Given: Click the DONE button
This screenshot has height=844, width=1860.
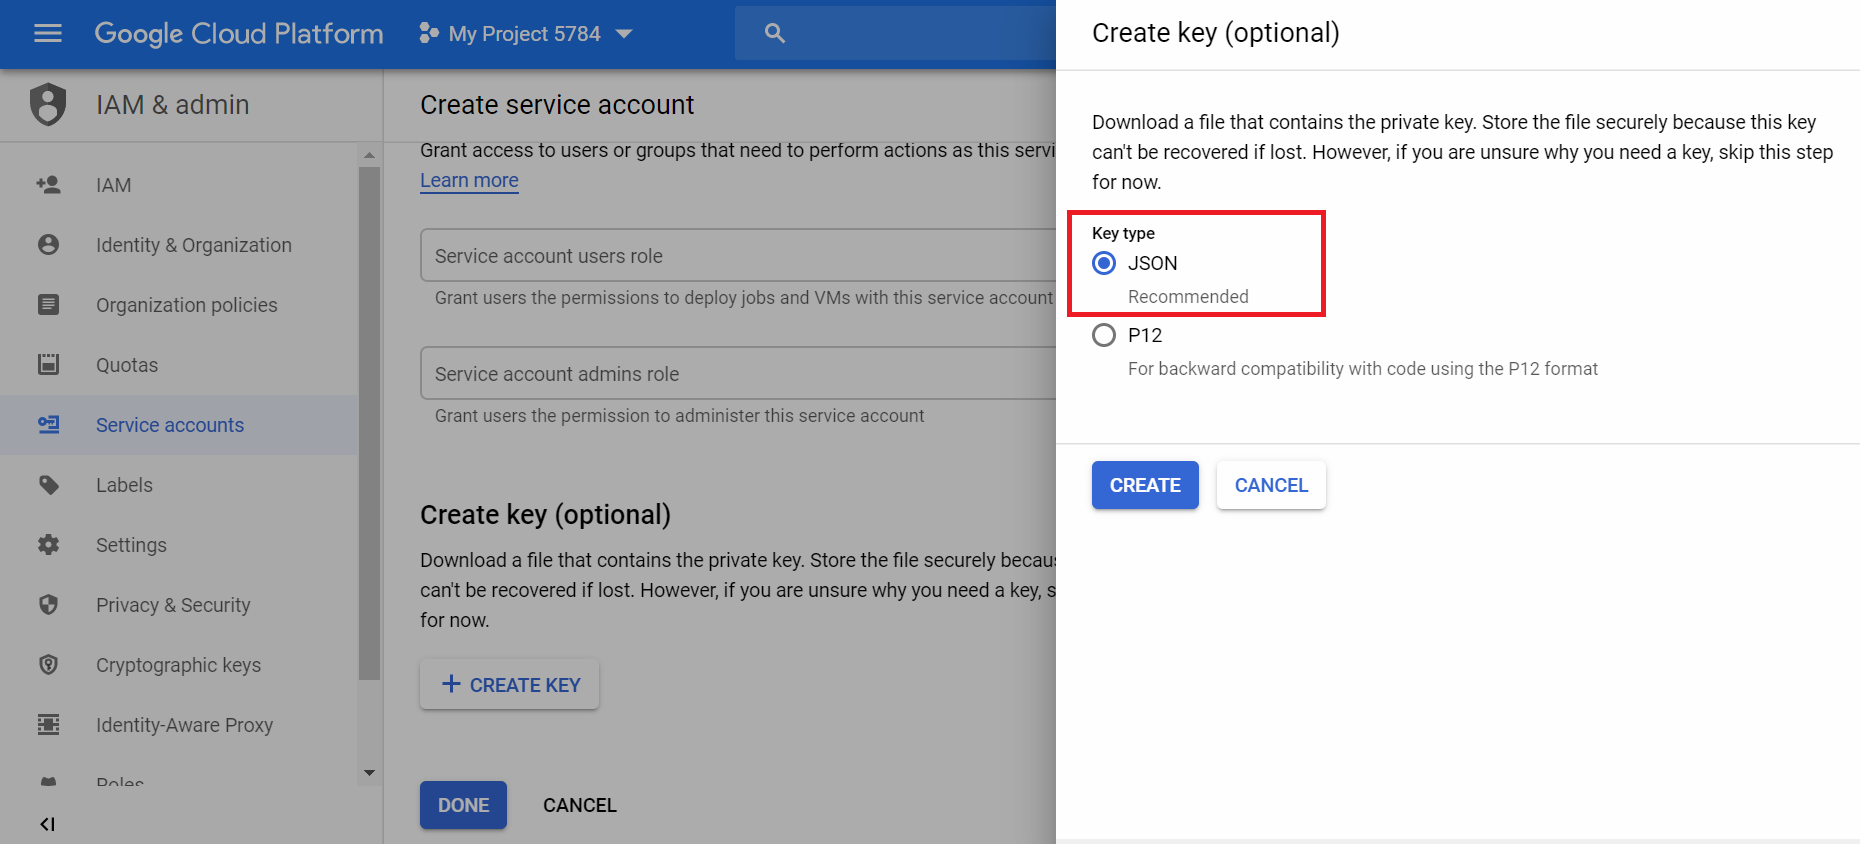Looking at the screenshot, I should (463, 805).
